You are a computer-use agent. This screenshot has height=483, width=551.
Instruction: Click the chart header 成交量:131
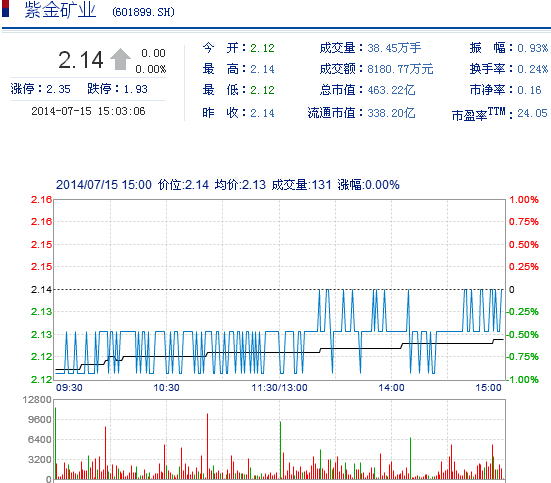tap(302, 185)
